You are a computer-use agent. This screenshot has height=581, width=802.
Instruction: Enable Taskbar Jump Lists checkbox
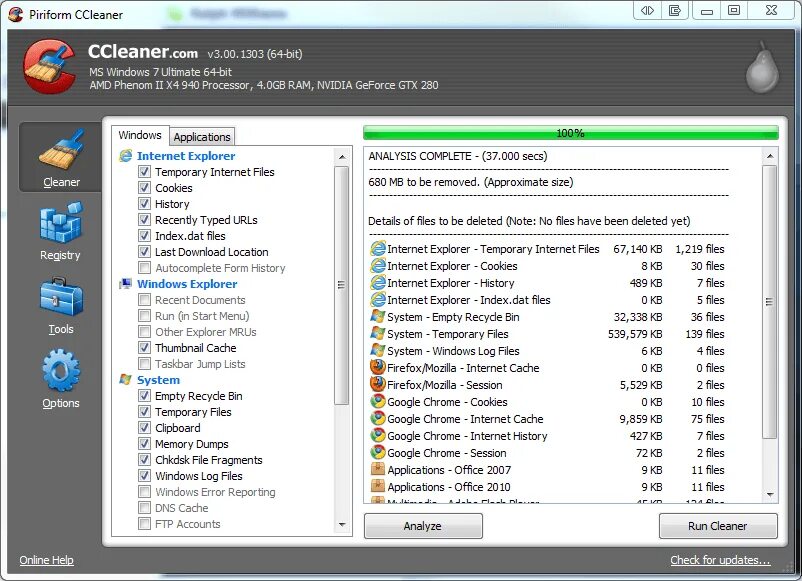click(144, 364)
